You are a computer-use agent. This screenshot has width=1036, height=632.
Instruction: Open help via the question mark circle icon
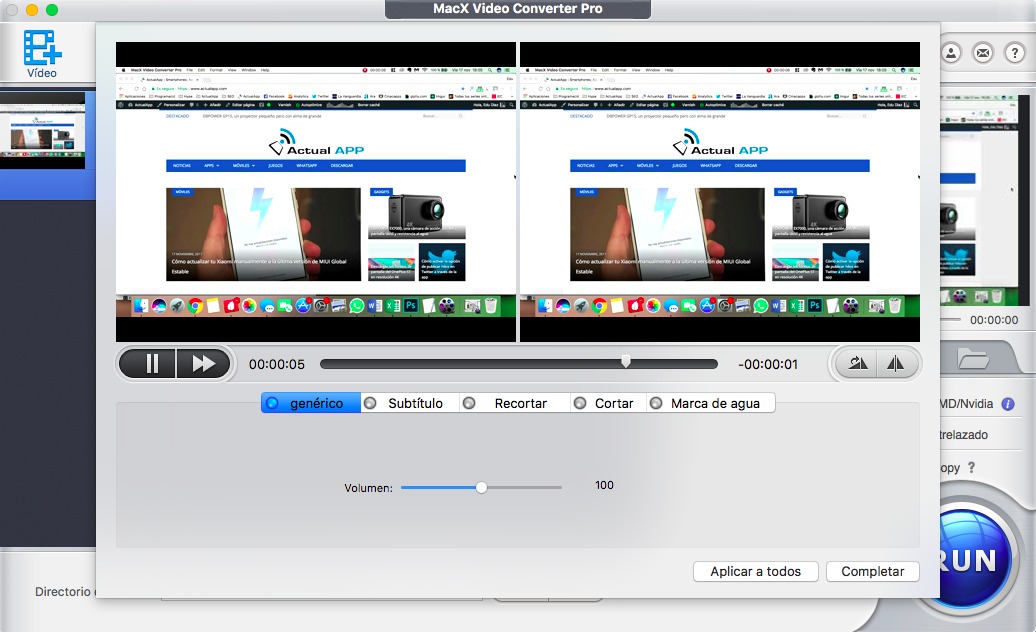pos(1015,53)
